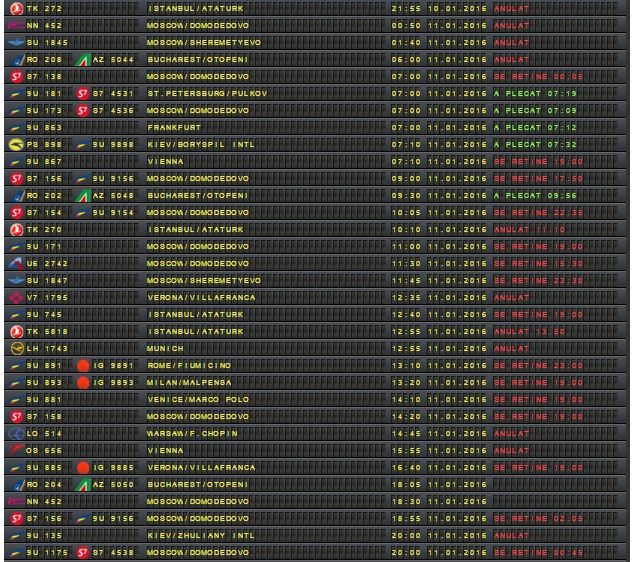Viewport: 633px width, 562px height.
Task: Click the 18:30 departure time
Action: (406, 502)
